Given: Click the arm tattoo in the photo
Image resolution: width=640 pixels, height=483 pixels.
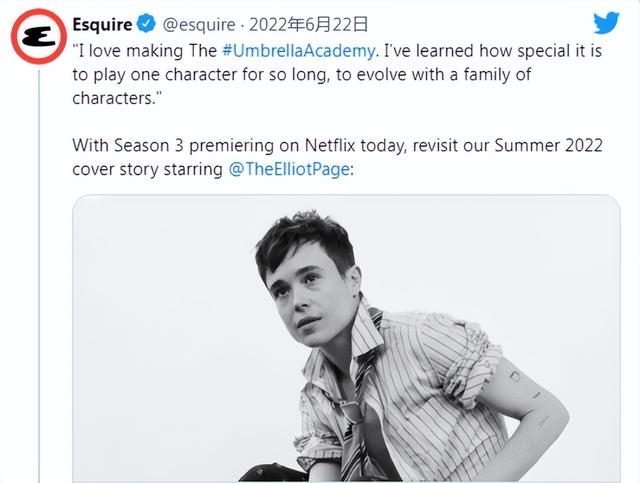Looking at the screenshot, I should [517, 377].
